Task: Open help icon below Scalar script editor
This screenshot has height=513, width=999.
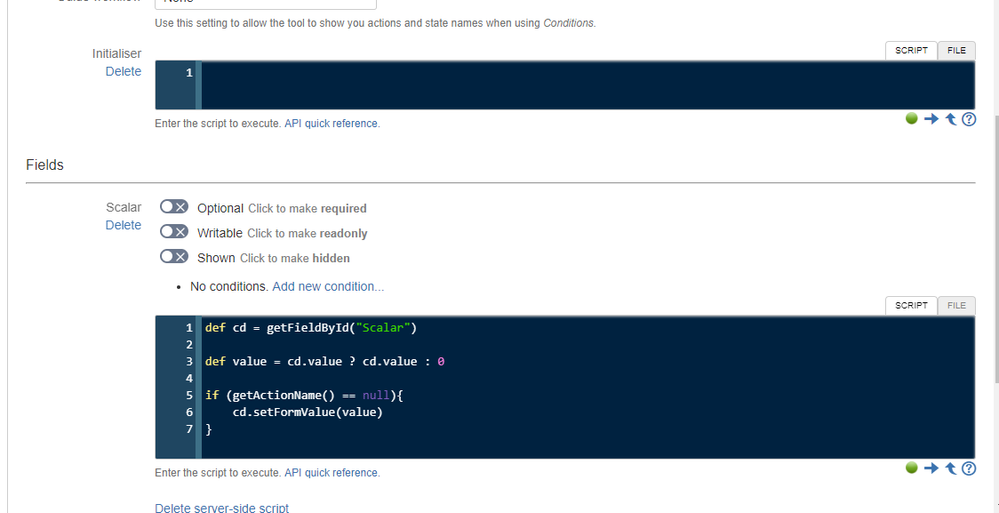Action: point(968,468)
